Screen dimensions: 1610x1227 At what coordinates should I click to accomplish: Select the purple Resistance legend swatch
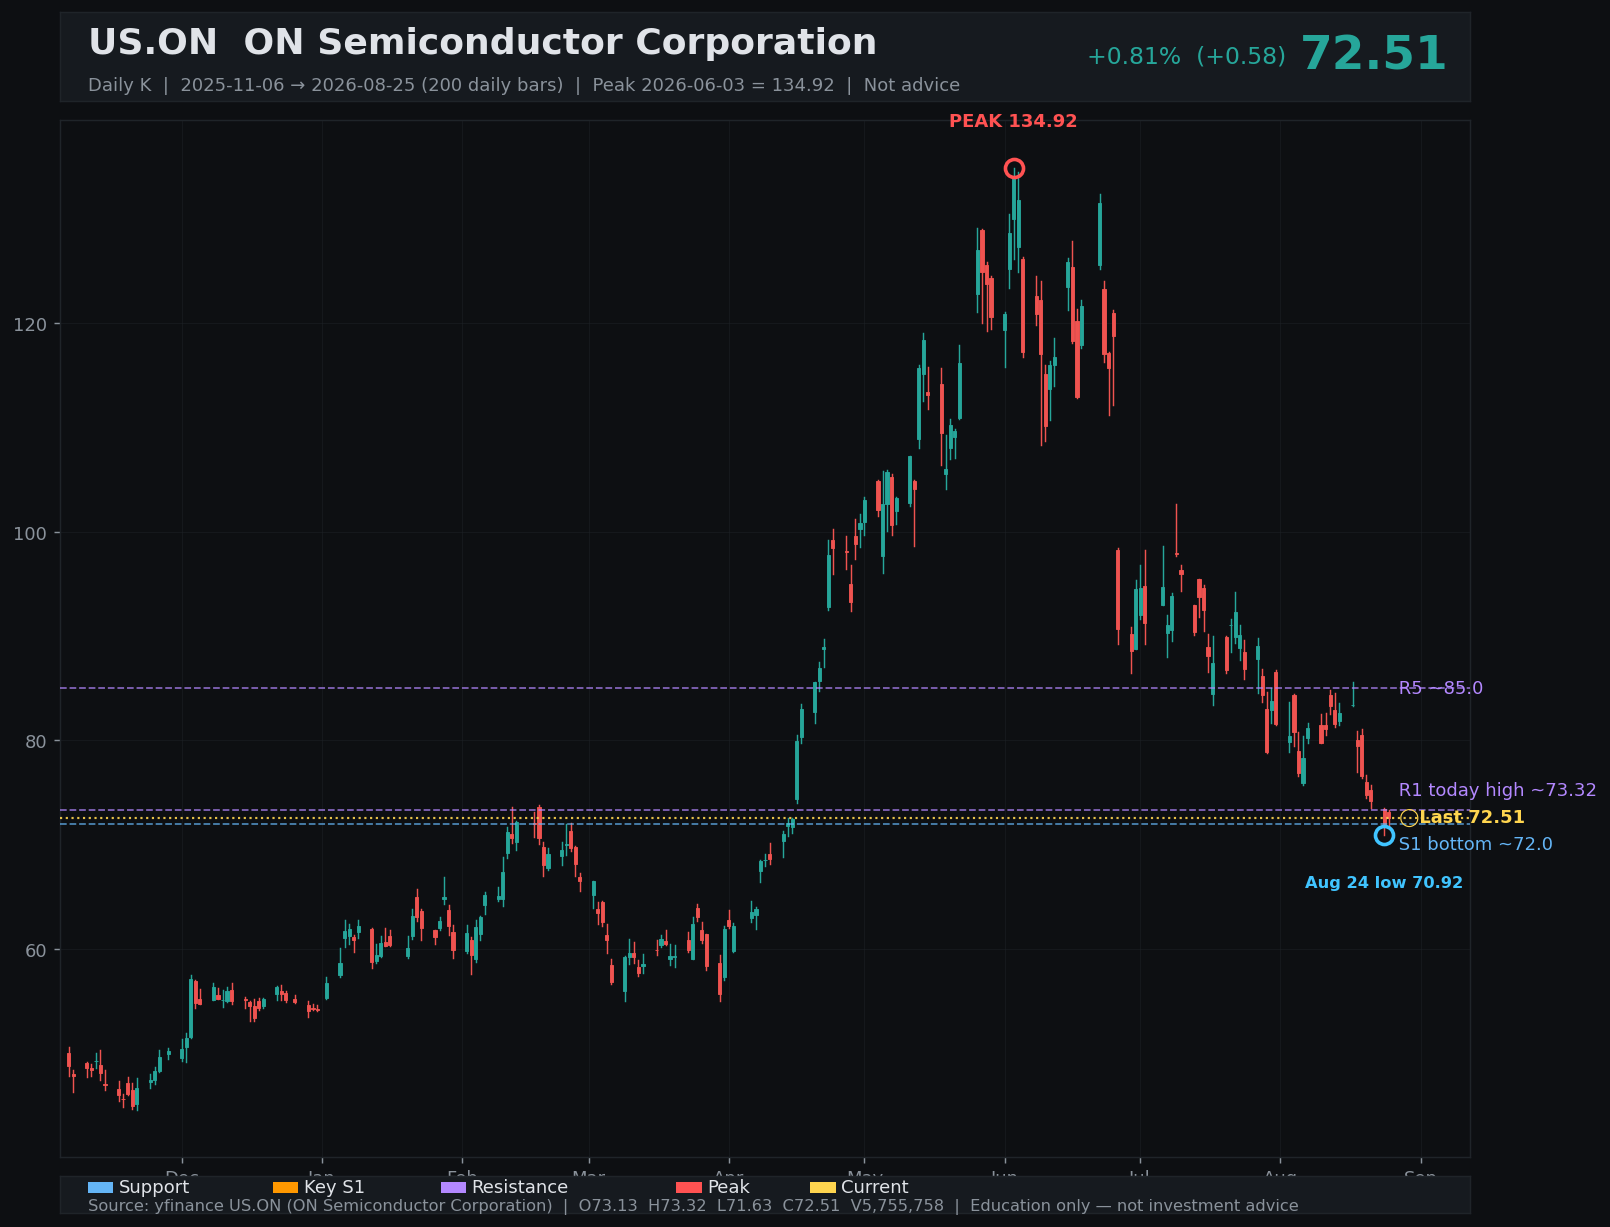point(453,1187)
